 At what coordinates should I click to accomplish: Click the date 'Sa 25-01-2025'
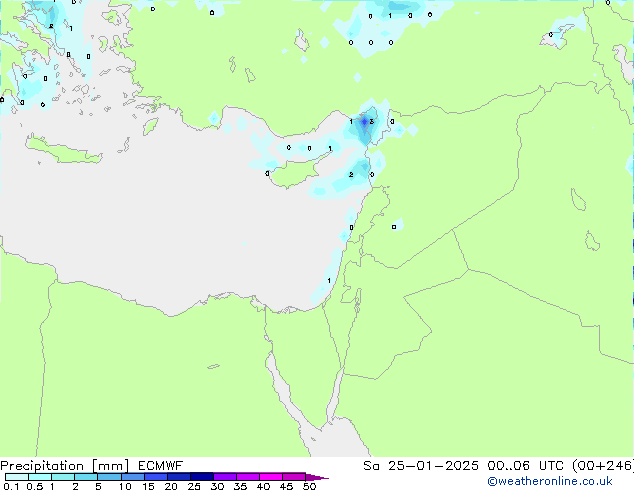[421, 466]
